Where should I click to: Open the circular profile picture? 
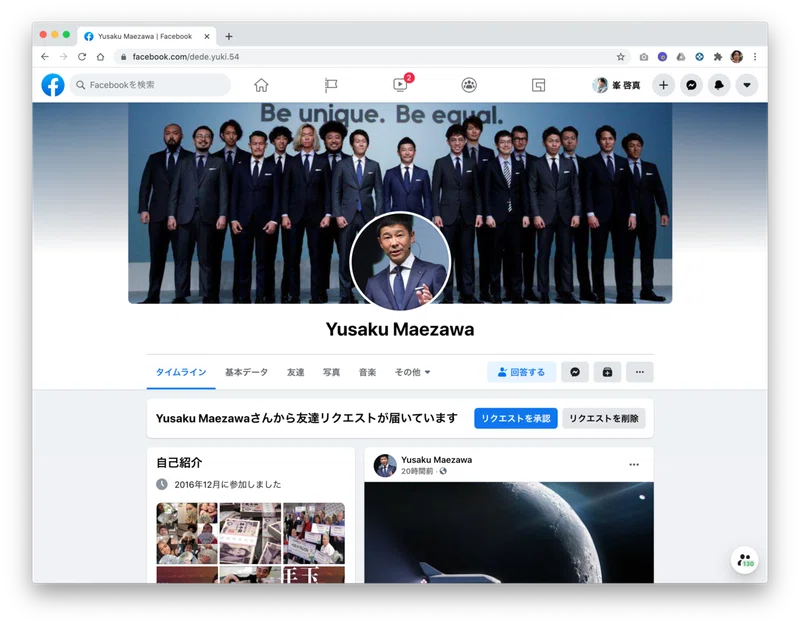[401, 261]
